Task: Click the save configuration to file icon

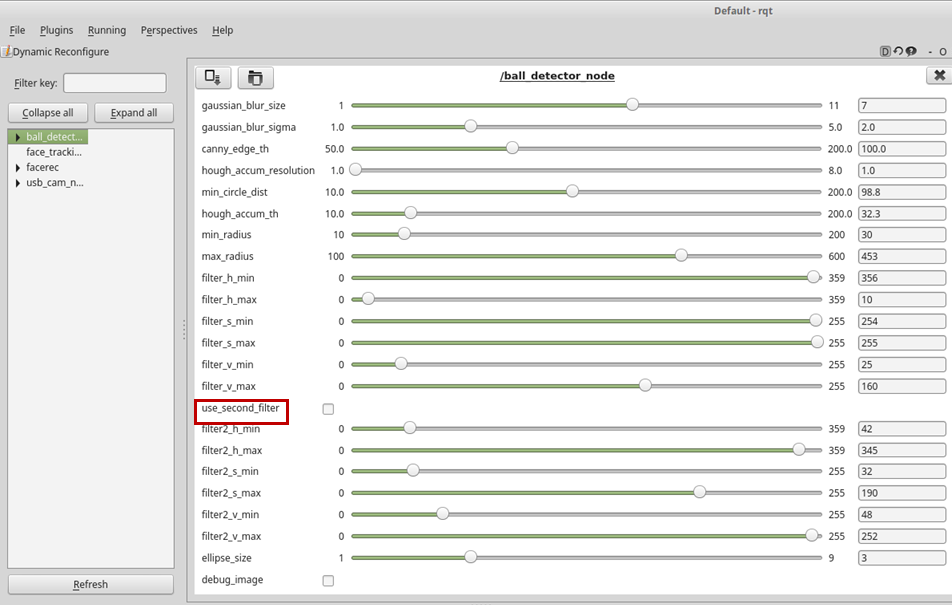Action: 212,78
